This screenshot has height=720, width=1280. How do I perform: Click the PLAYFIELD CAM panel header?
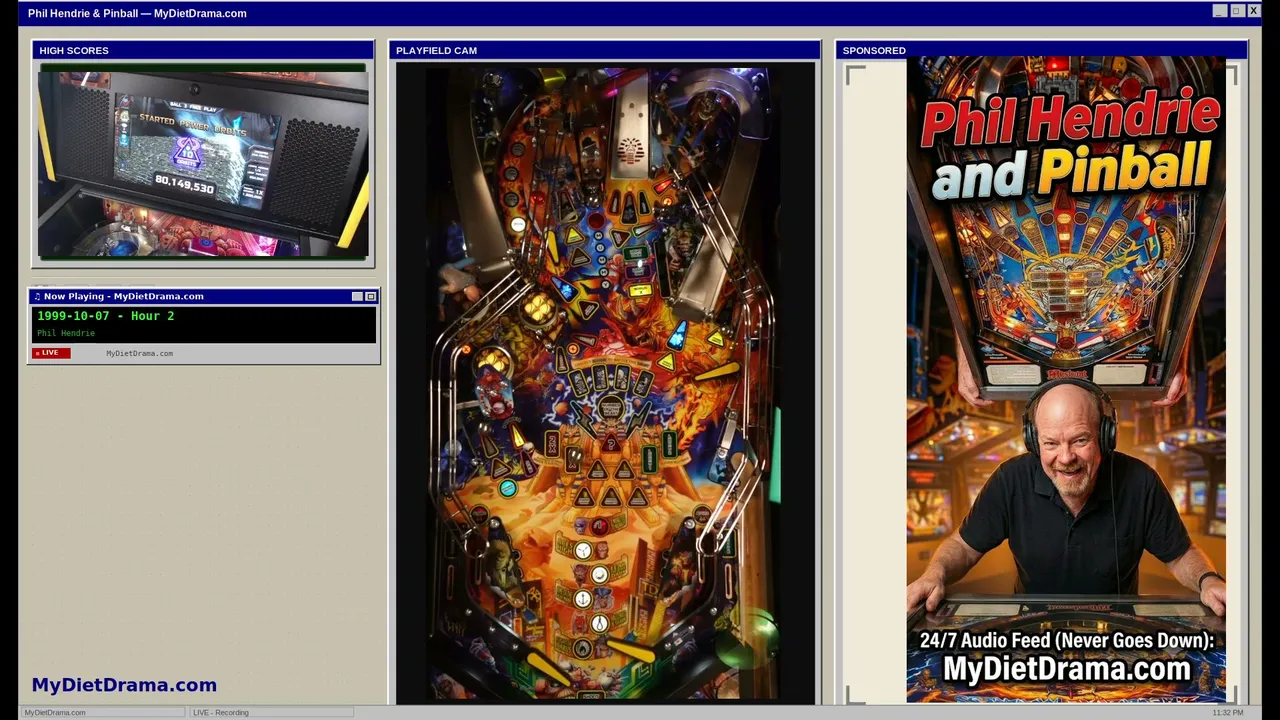click(604, 50)
